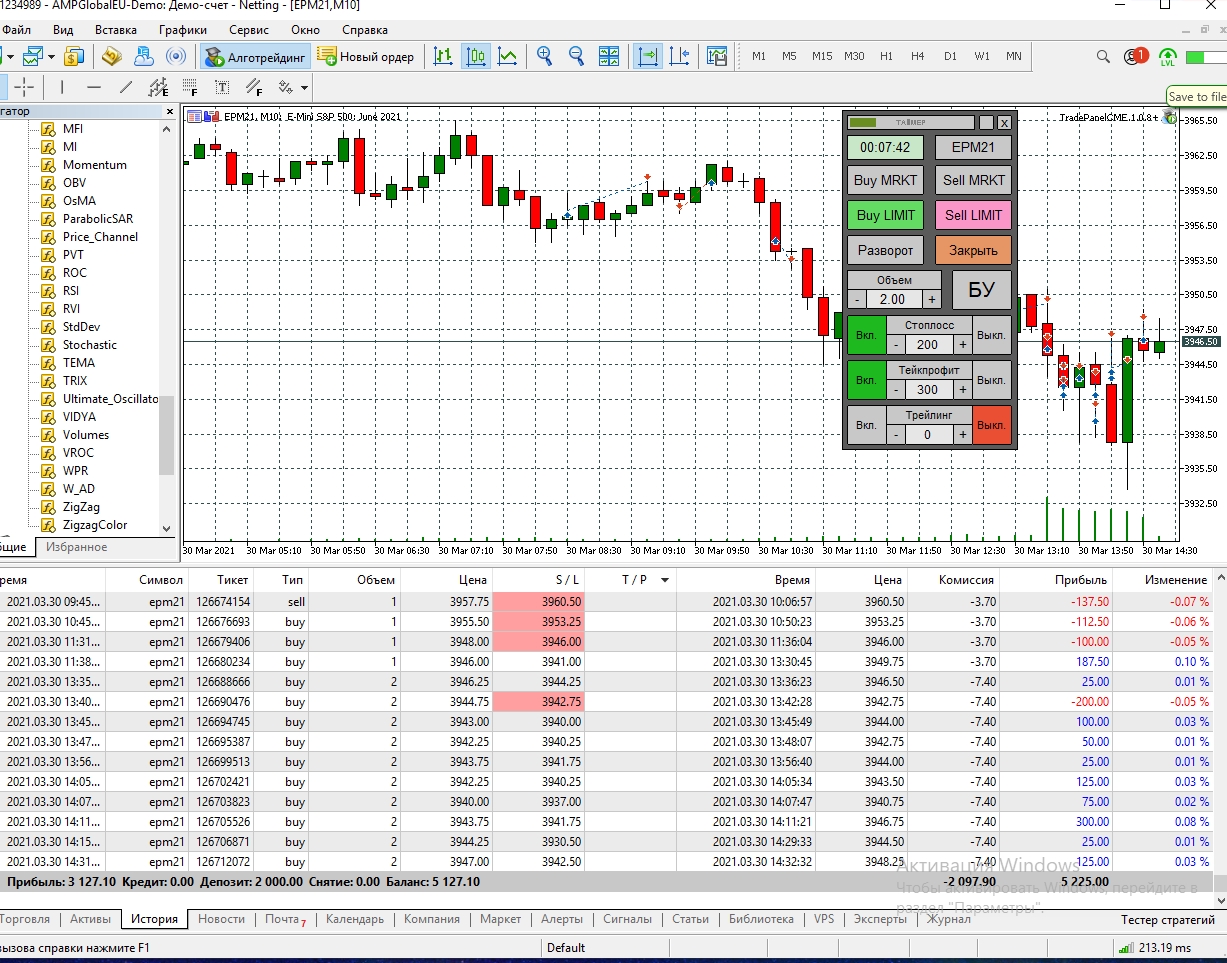
Task: Switch to the История tab
Action: [155, 919]
